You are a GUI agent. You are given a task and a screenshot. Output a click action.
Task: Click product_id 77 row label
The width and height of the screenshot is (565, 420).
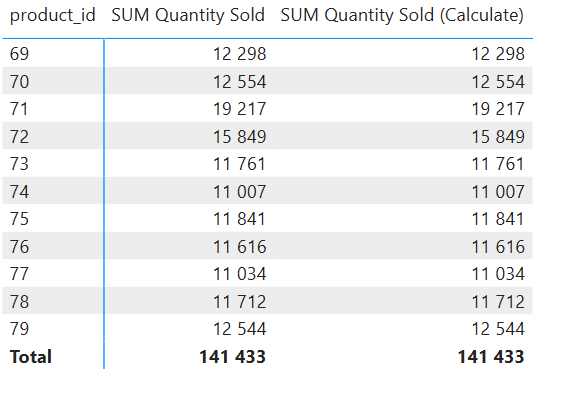19,274
